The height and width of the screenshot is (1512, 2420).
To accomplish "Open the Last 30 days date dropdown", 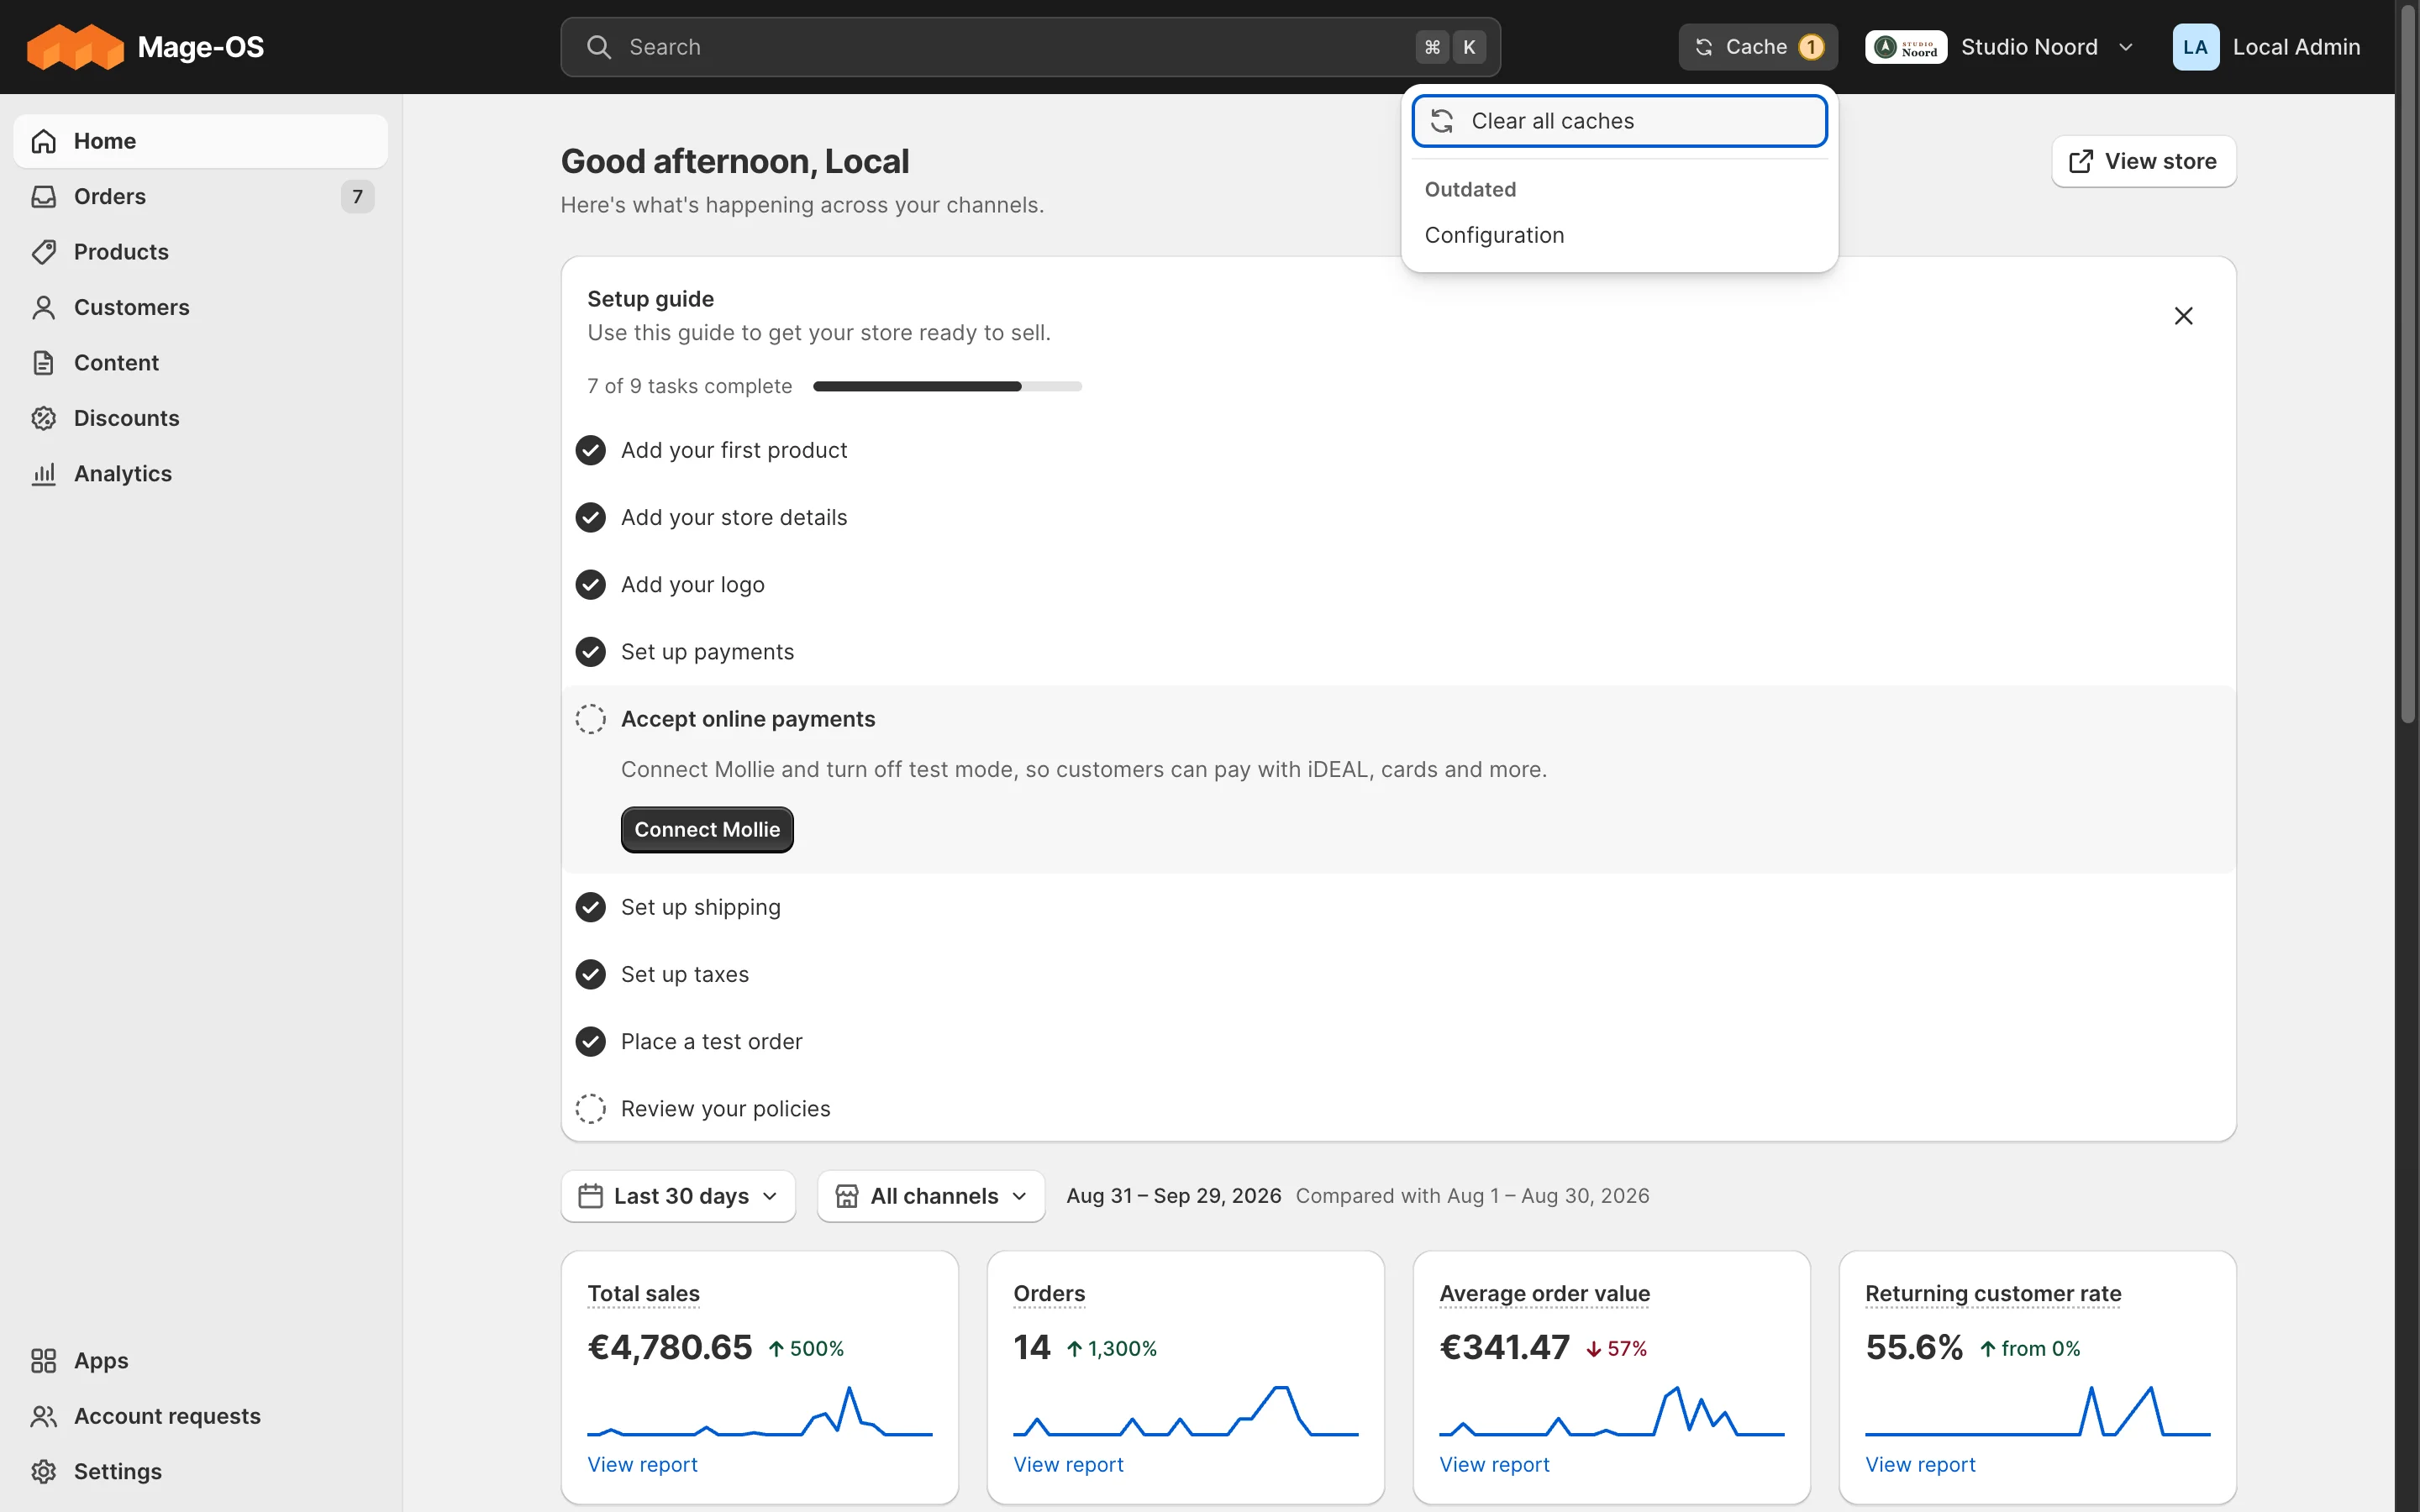I will [678, 1196].
